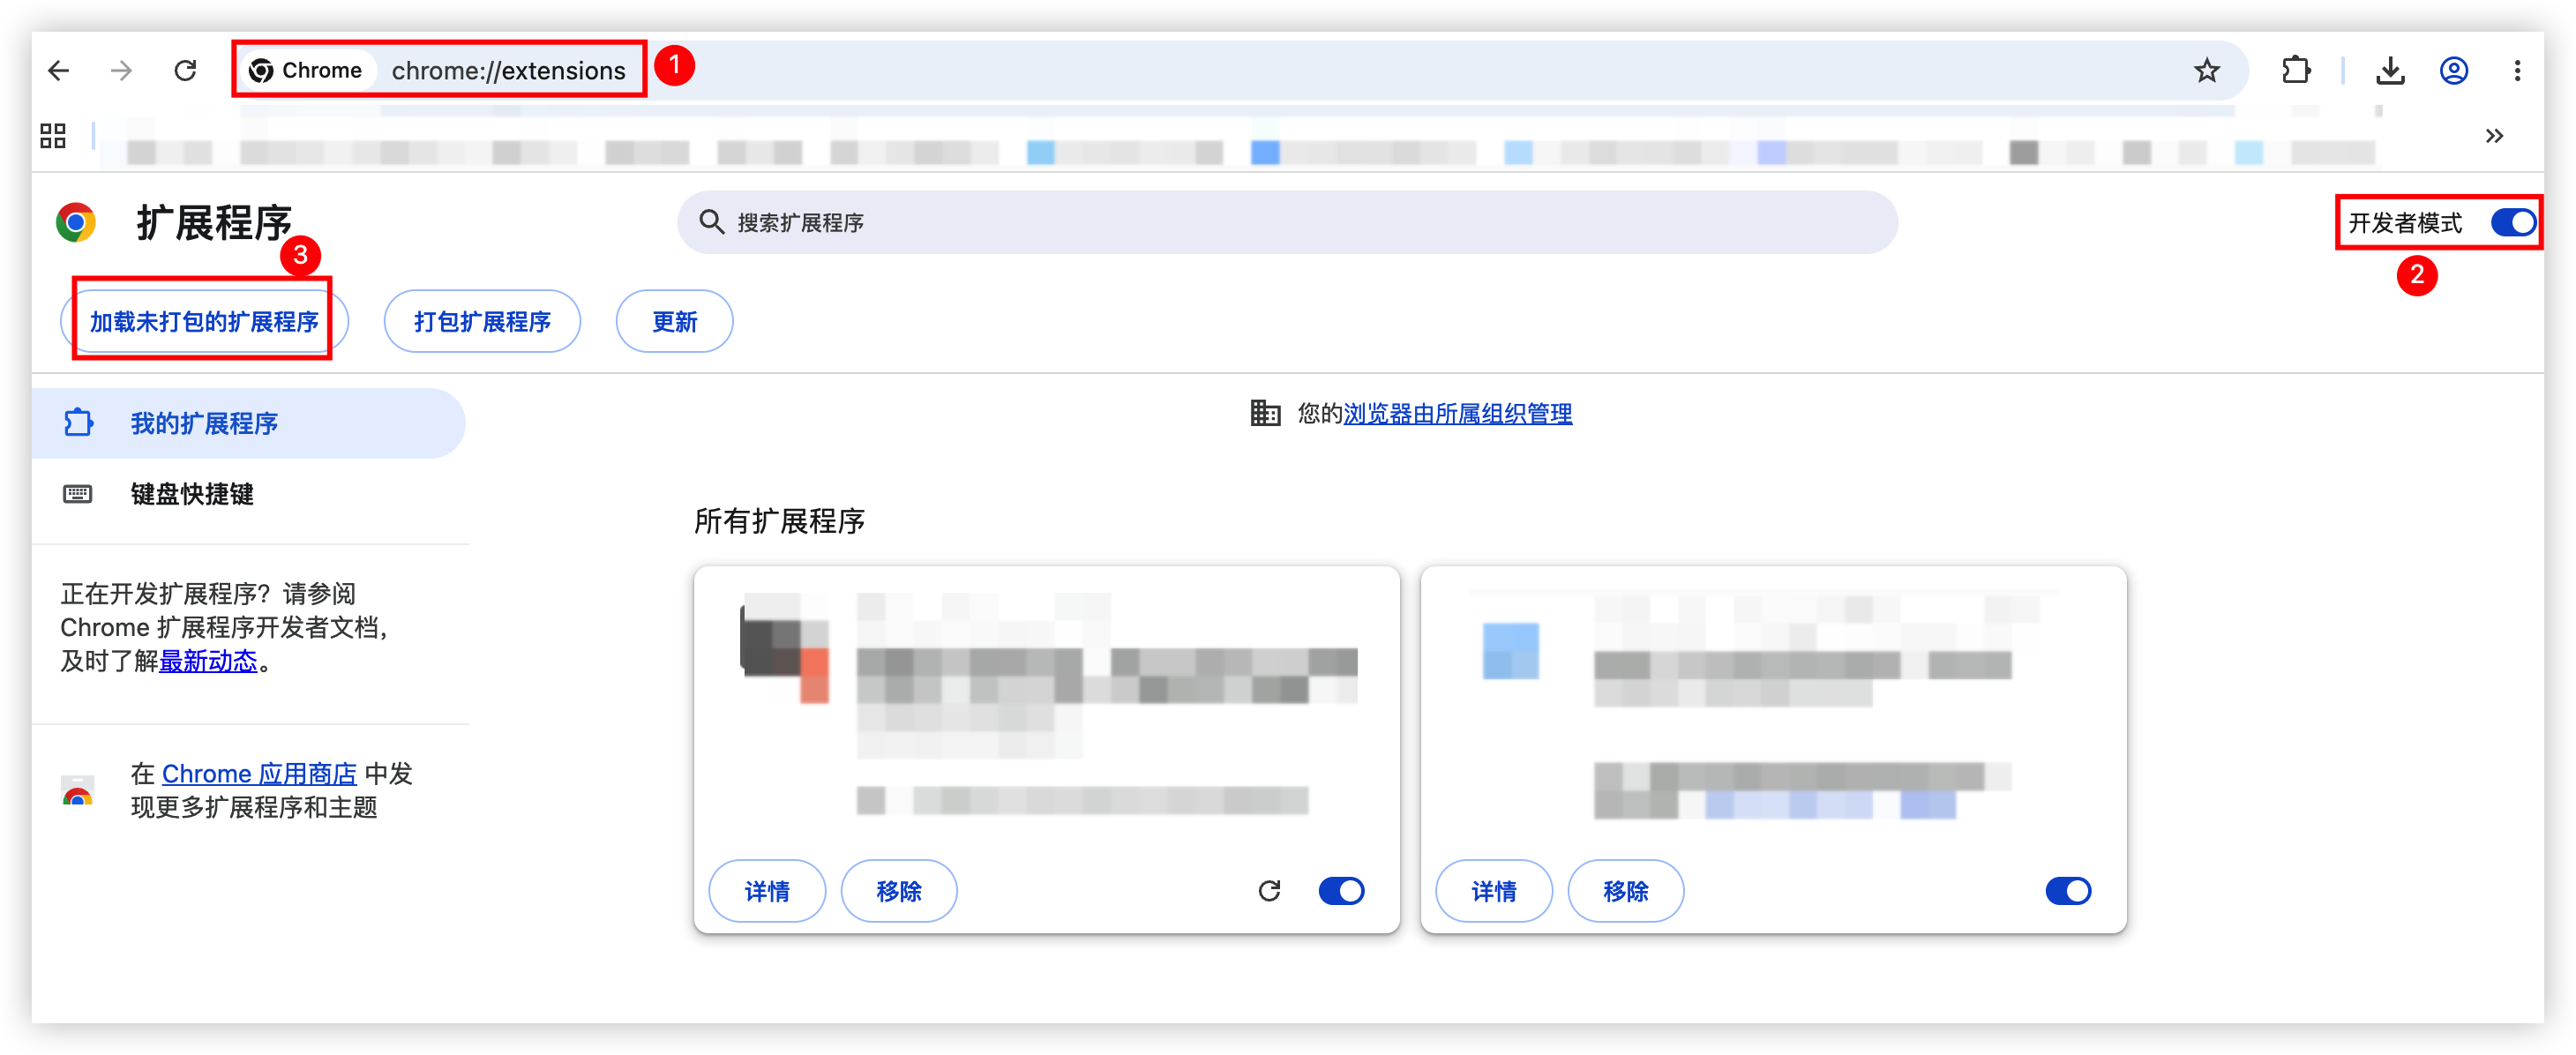Image resolution: width=2576 pixels, height=1055 pixels.
Task: Click 详情 on the first extension
Action: coord(767,891)
